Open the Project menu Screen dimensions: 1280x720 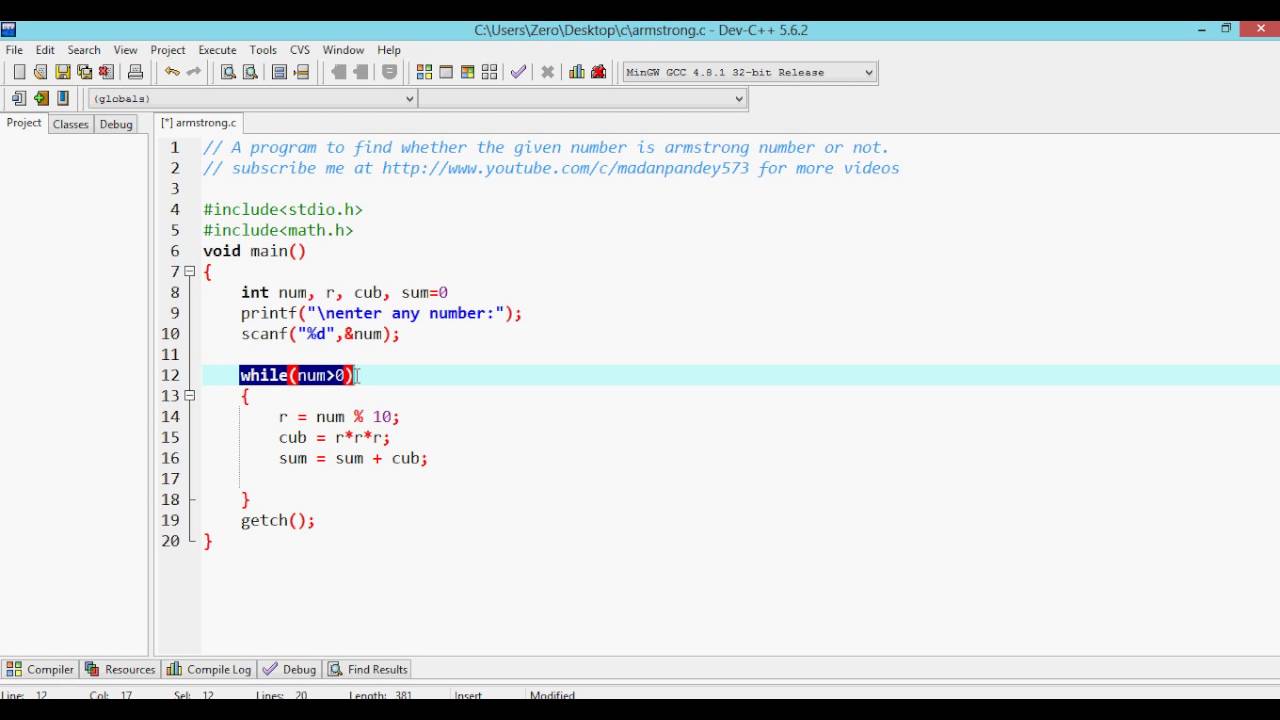[x=168, y=50]
